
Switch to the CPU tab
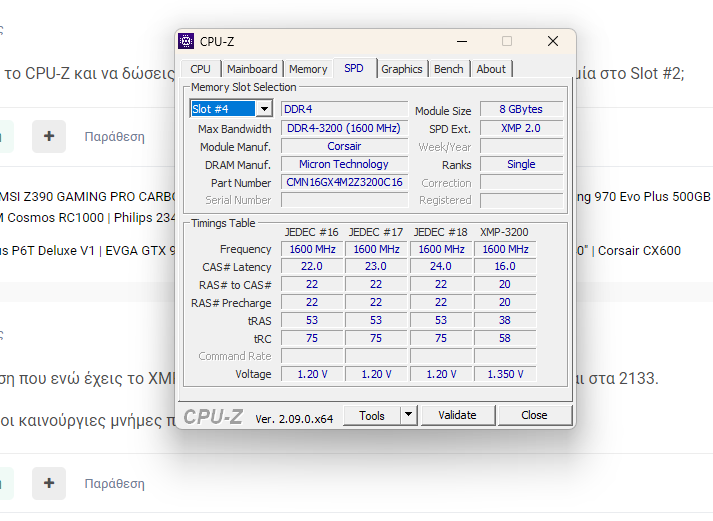(x=201, y=69)
